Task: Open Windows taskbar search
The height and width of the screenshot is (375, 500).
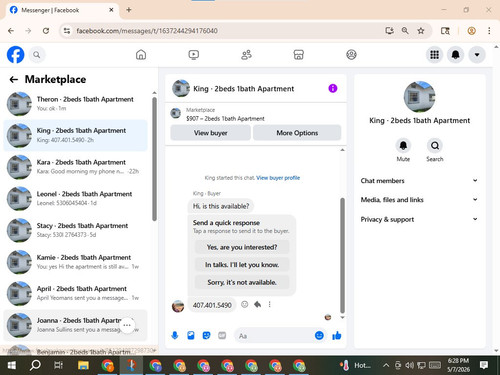Action: coord(35,365)
